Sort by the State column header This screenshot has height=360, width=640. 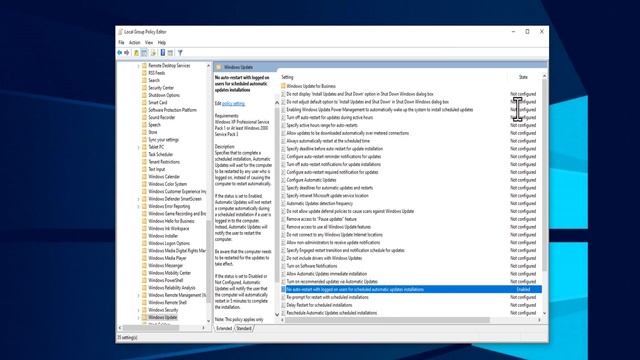tap(523, 77)
